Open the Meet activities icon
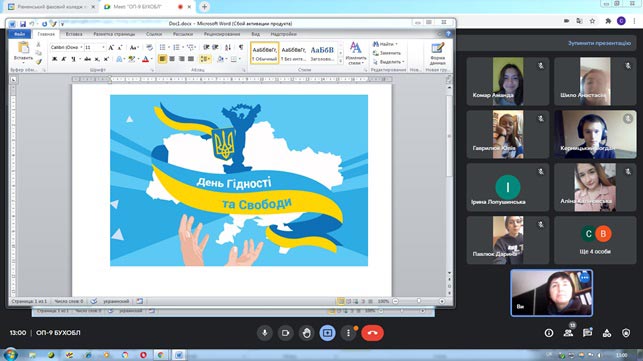Viewport: 643px width, 361px height. [607, 333]
